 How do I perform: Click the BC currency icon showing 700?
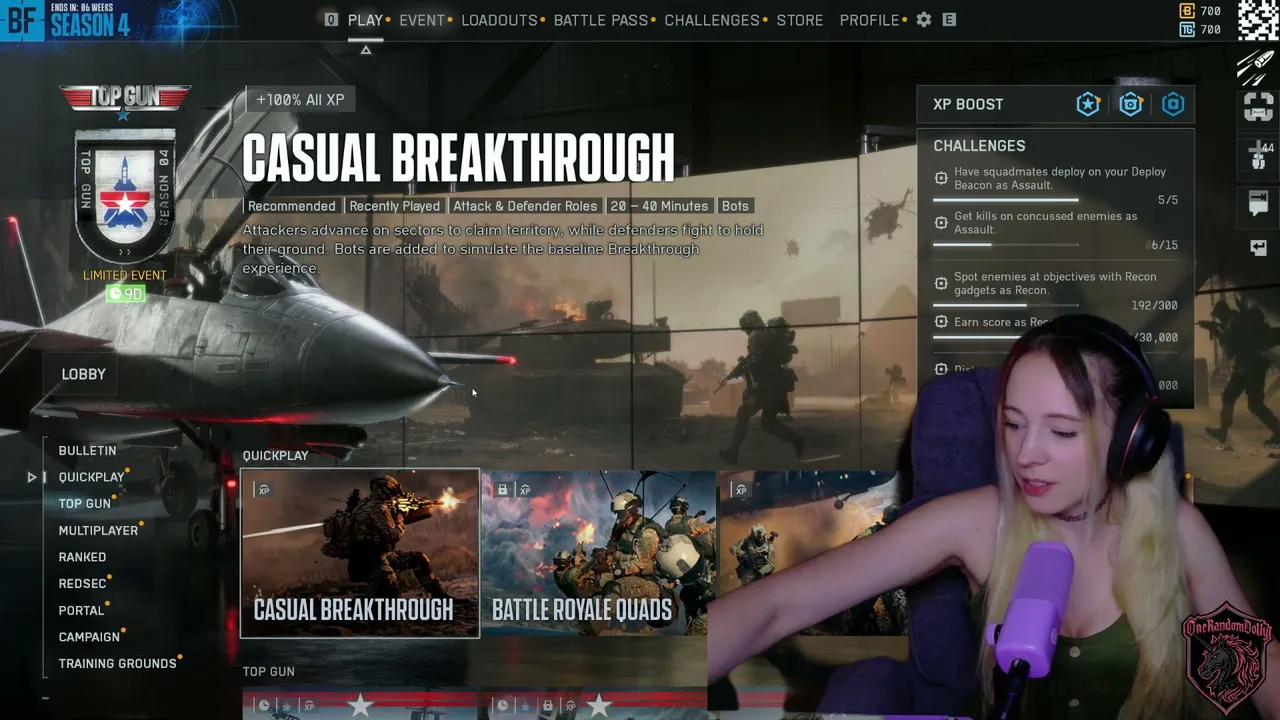click(1187, 11)
